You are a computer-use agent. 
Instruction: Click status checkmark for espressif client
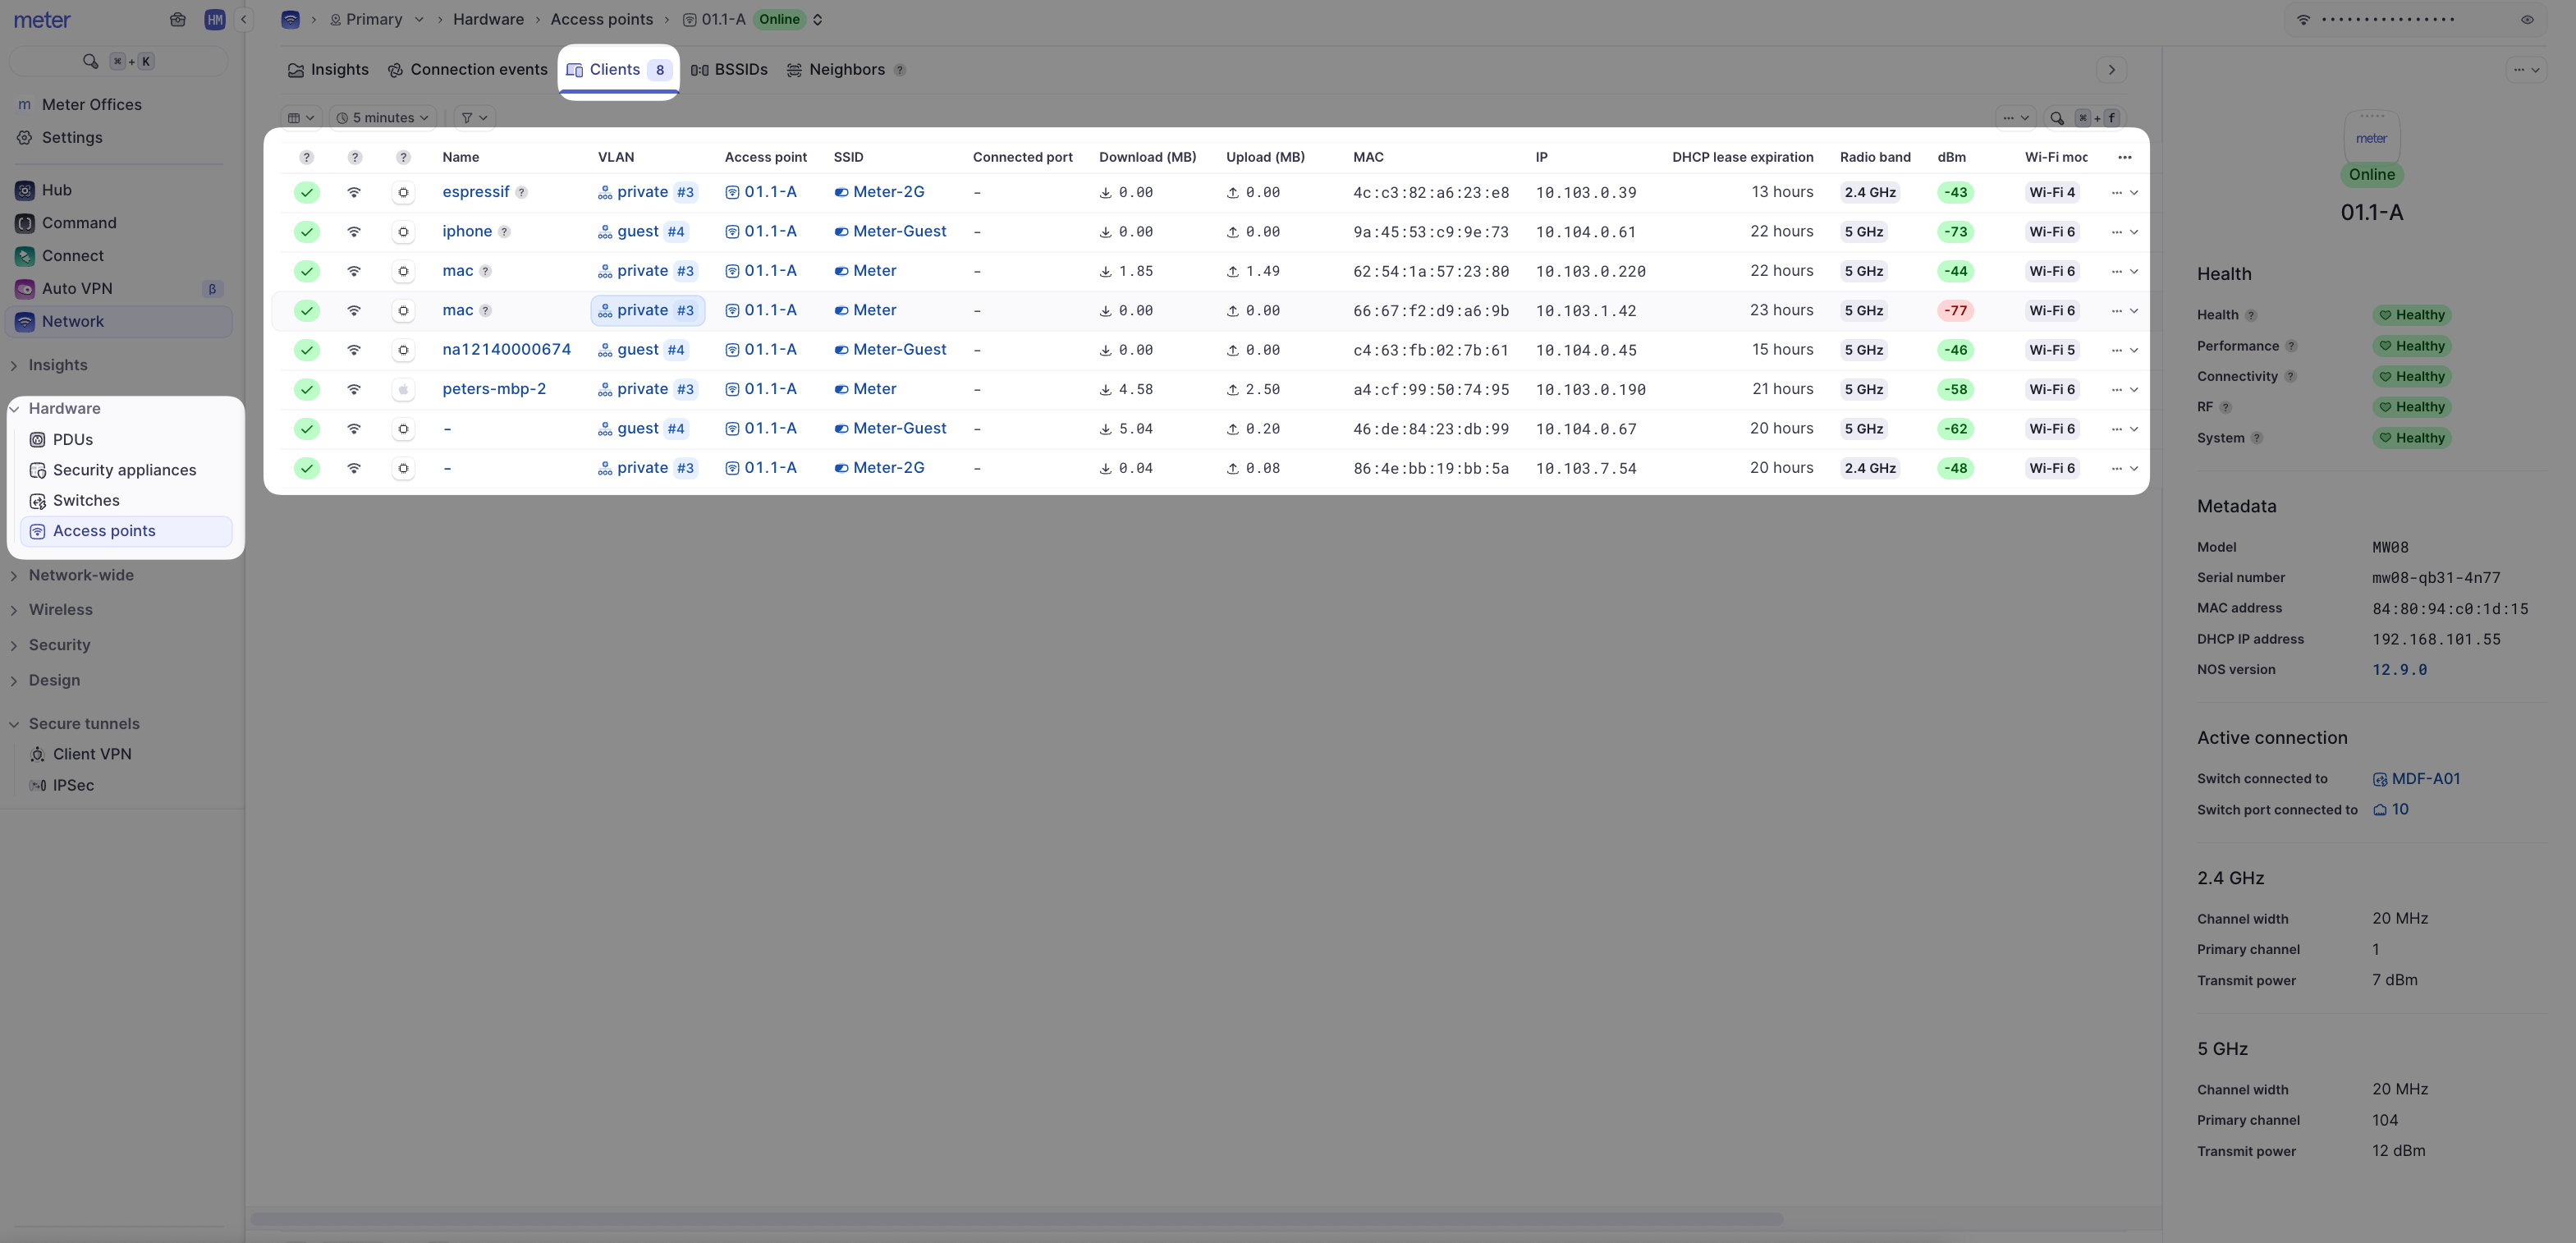(307, 192)
